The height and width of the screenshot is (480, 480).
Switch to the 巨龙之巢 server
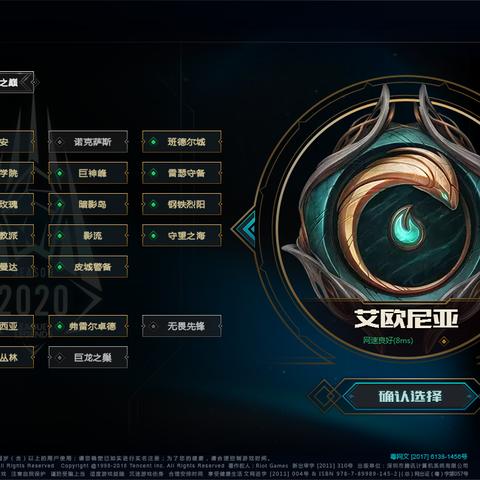88,357
